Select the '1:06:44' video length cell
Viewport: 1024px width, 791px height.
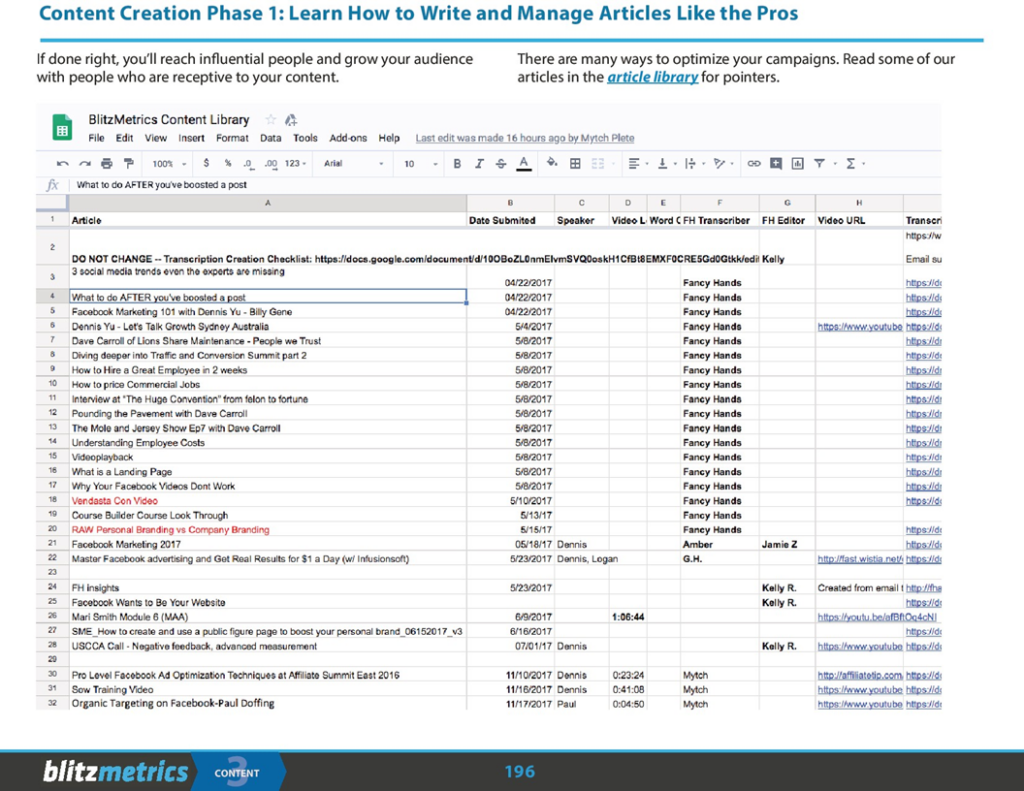pos(628,617)
